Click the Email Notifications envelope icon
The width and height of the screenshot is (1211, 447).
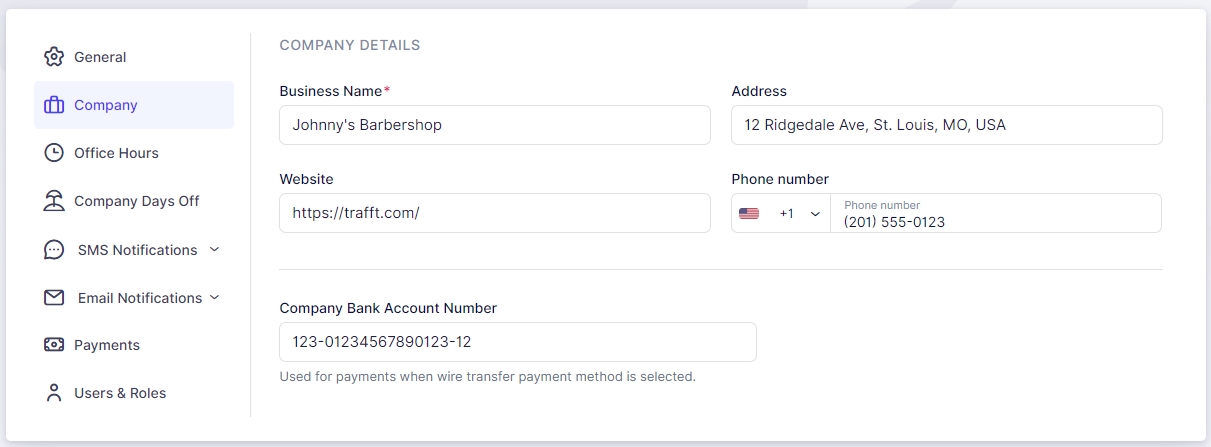(x=54, y=298)
